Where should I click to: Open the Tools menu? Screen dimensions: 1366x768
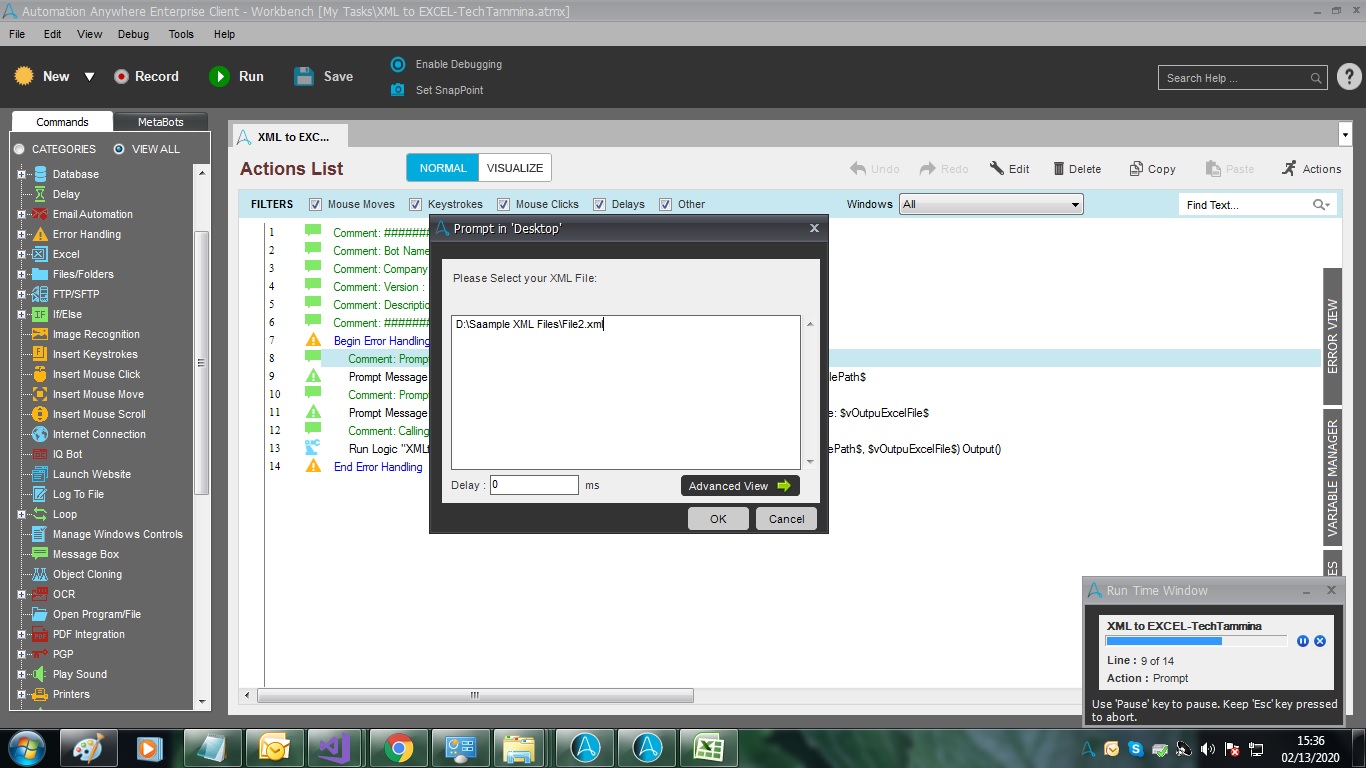coord(181,34)
